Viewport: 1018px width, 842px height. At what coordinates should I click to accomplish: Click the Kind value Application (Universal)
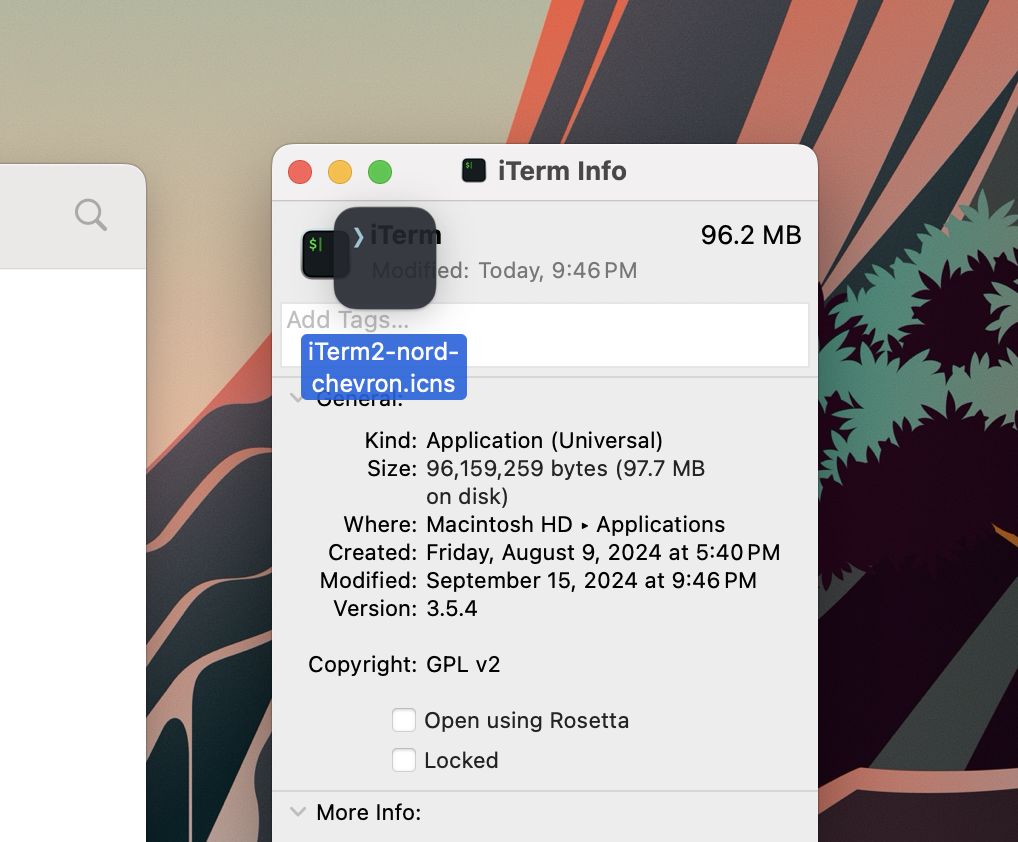point(544,440)
